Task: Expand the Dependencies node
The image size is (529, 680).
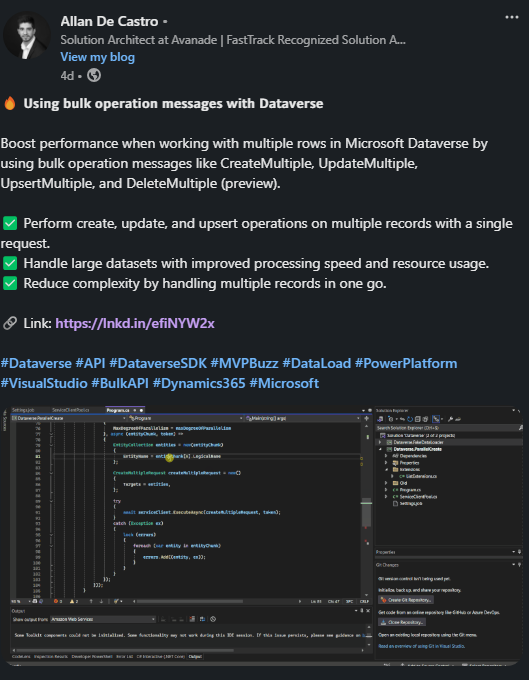Action: pyautogui.click(x=386, y=456)
